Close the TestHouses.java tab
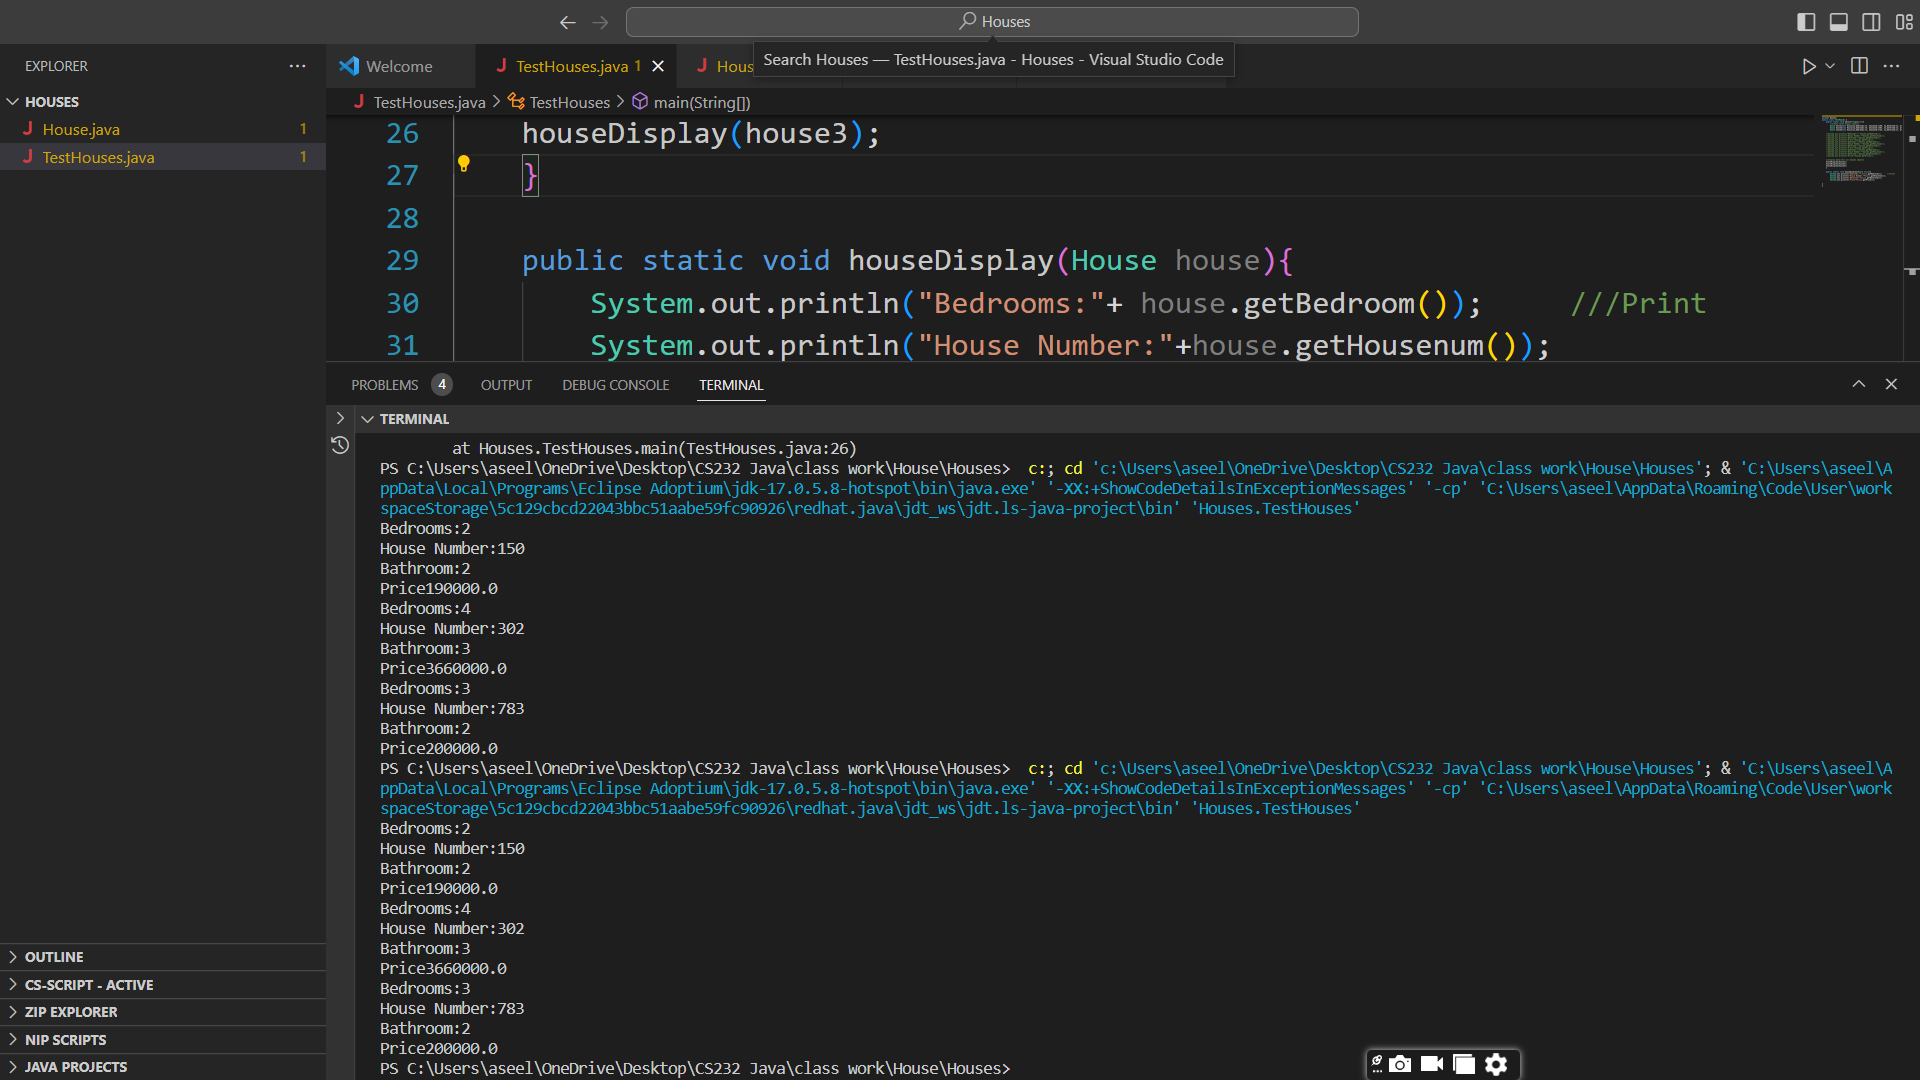 pos(658,66)
